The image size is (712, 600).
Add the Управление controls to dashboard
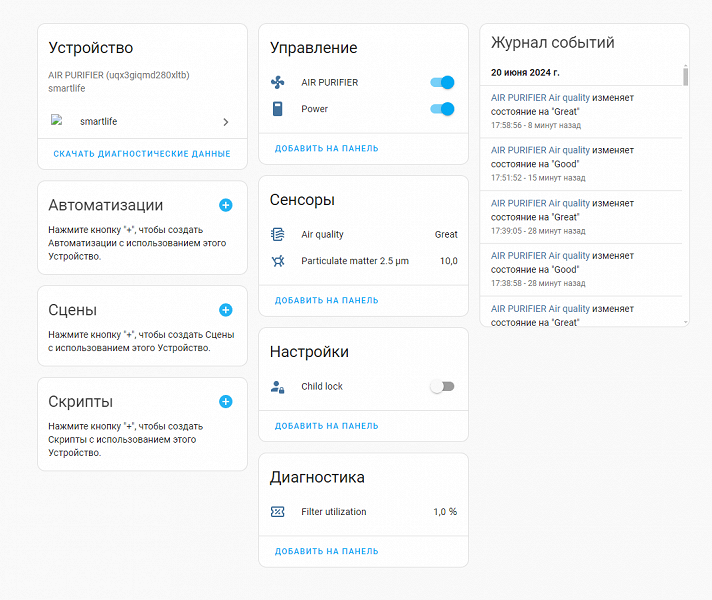327,149
